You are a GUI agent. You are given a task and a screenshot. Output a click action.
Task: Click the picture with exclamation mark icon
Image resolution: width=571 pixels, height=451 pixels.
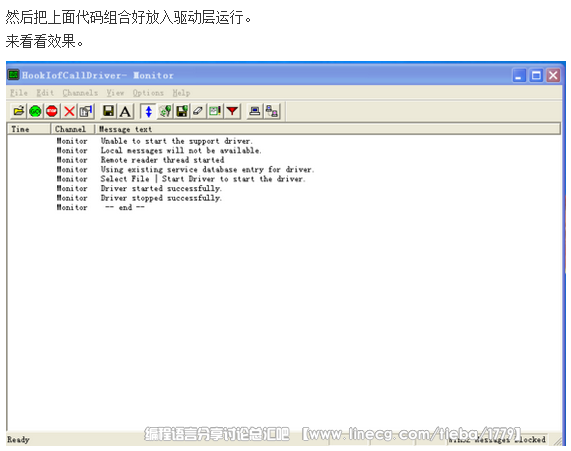coord(215,111)
